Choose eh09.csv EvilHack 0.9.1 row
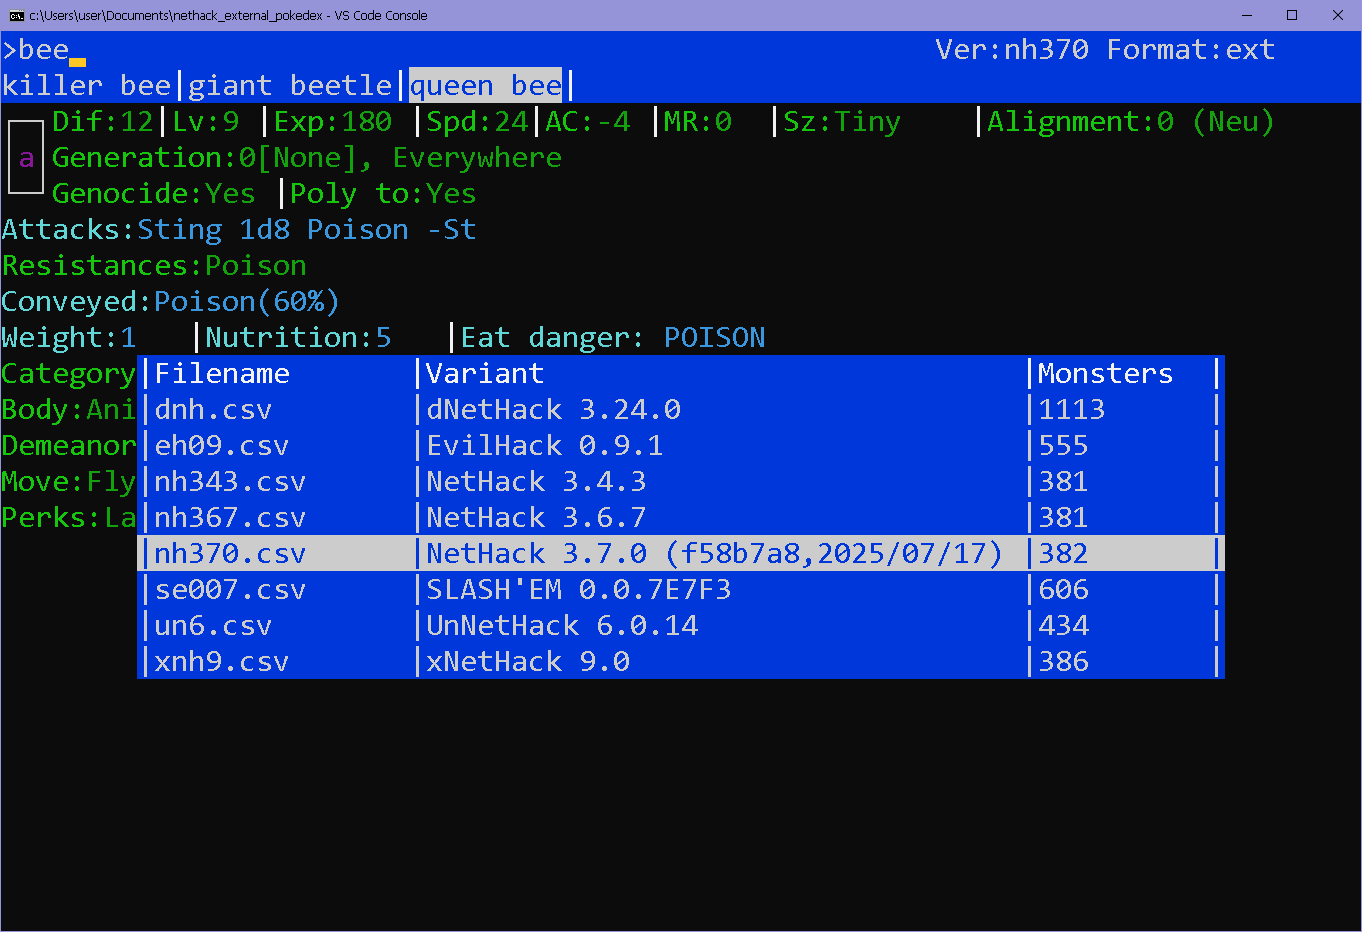Viewport: 1362px width, 933px height. (680, 446)
